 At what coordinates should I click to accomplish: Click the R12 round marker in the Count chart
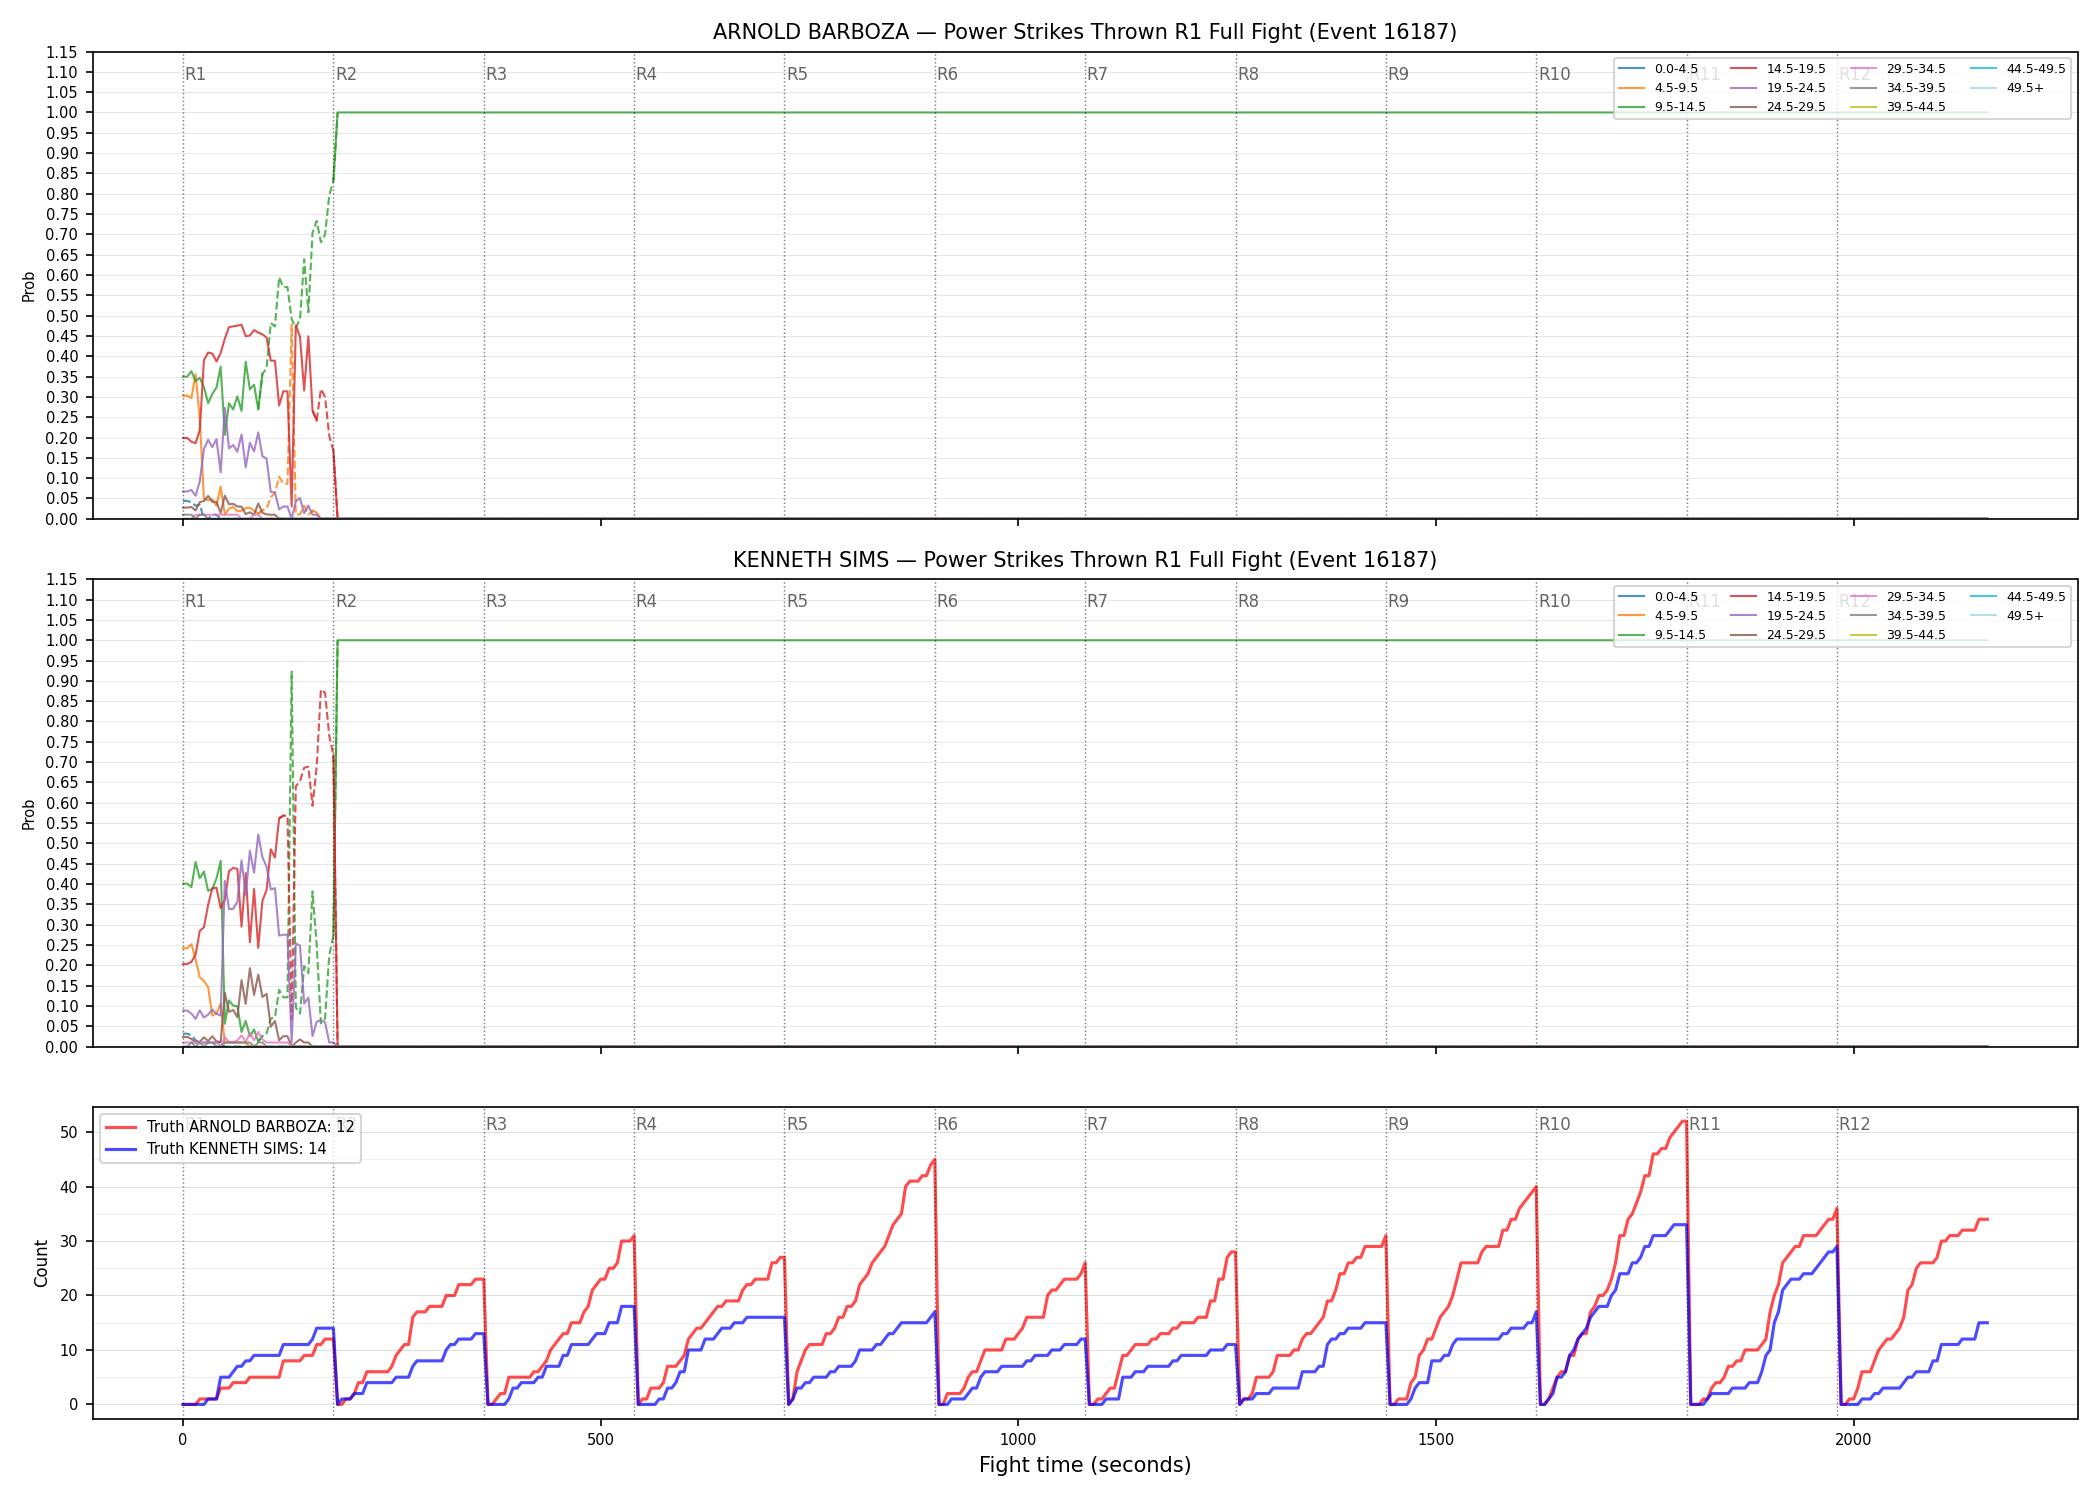[1855, 1124]
